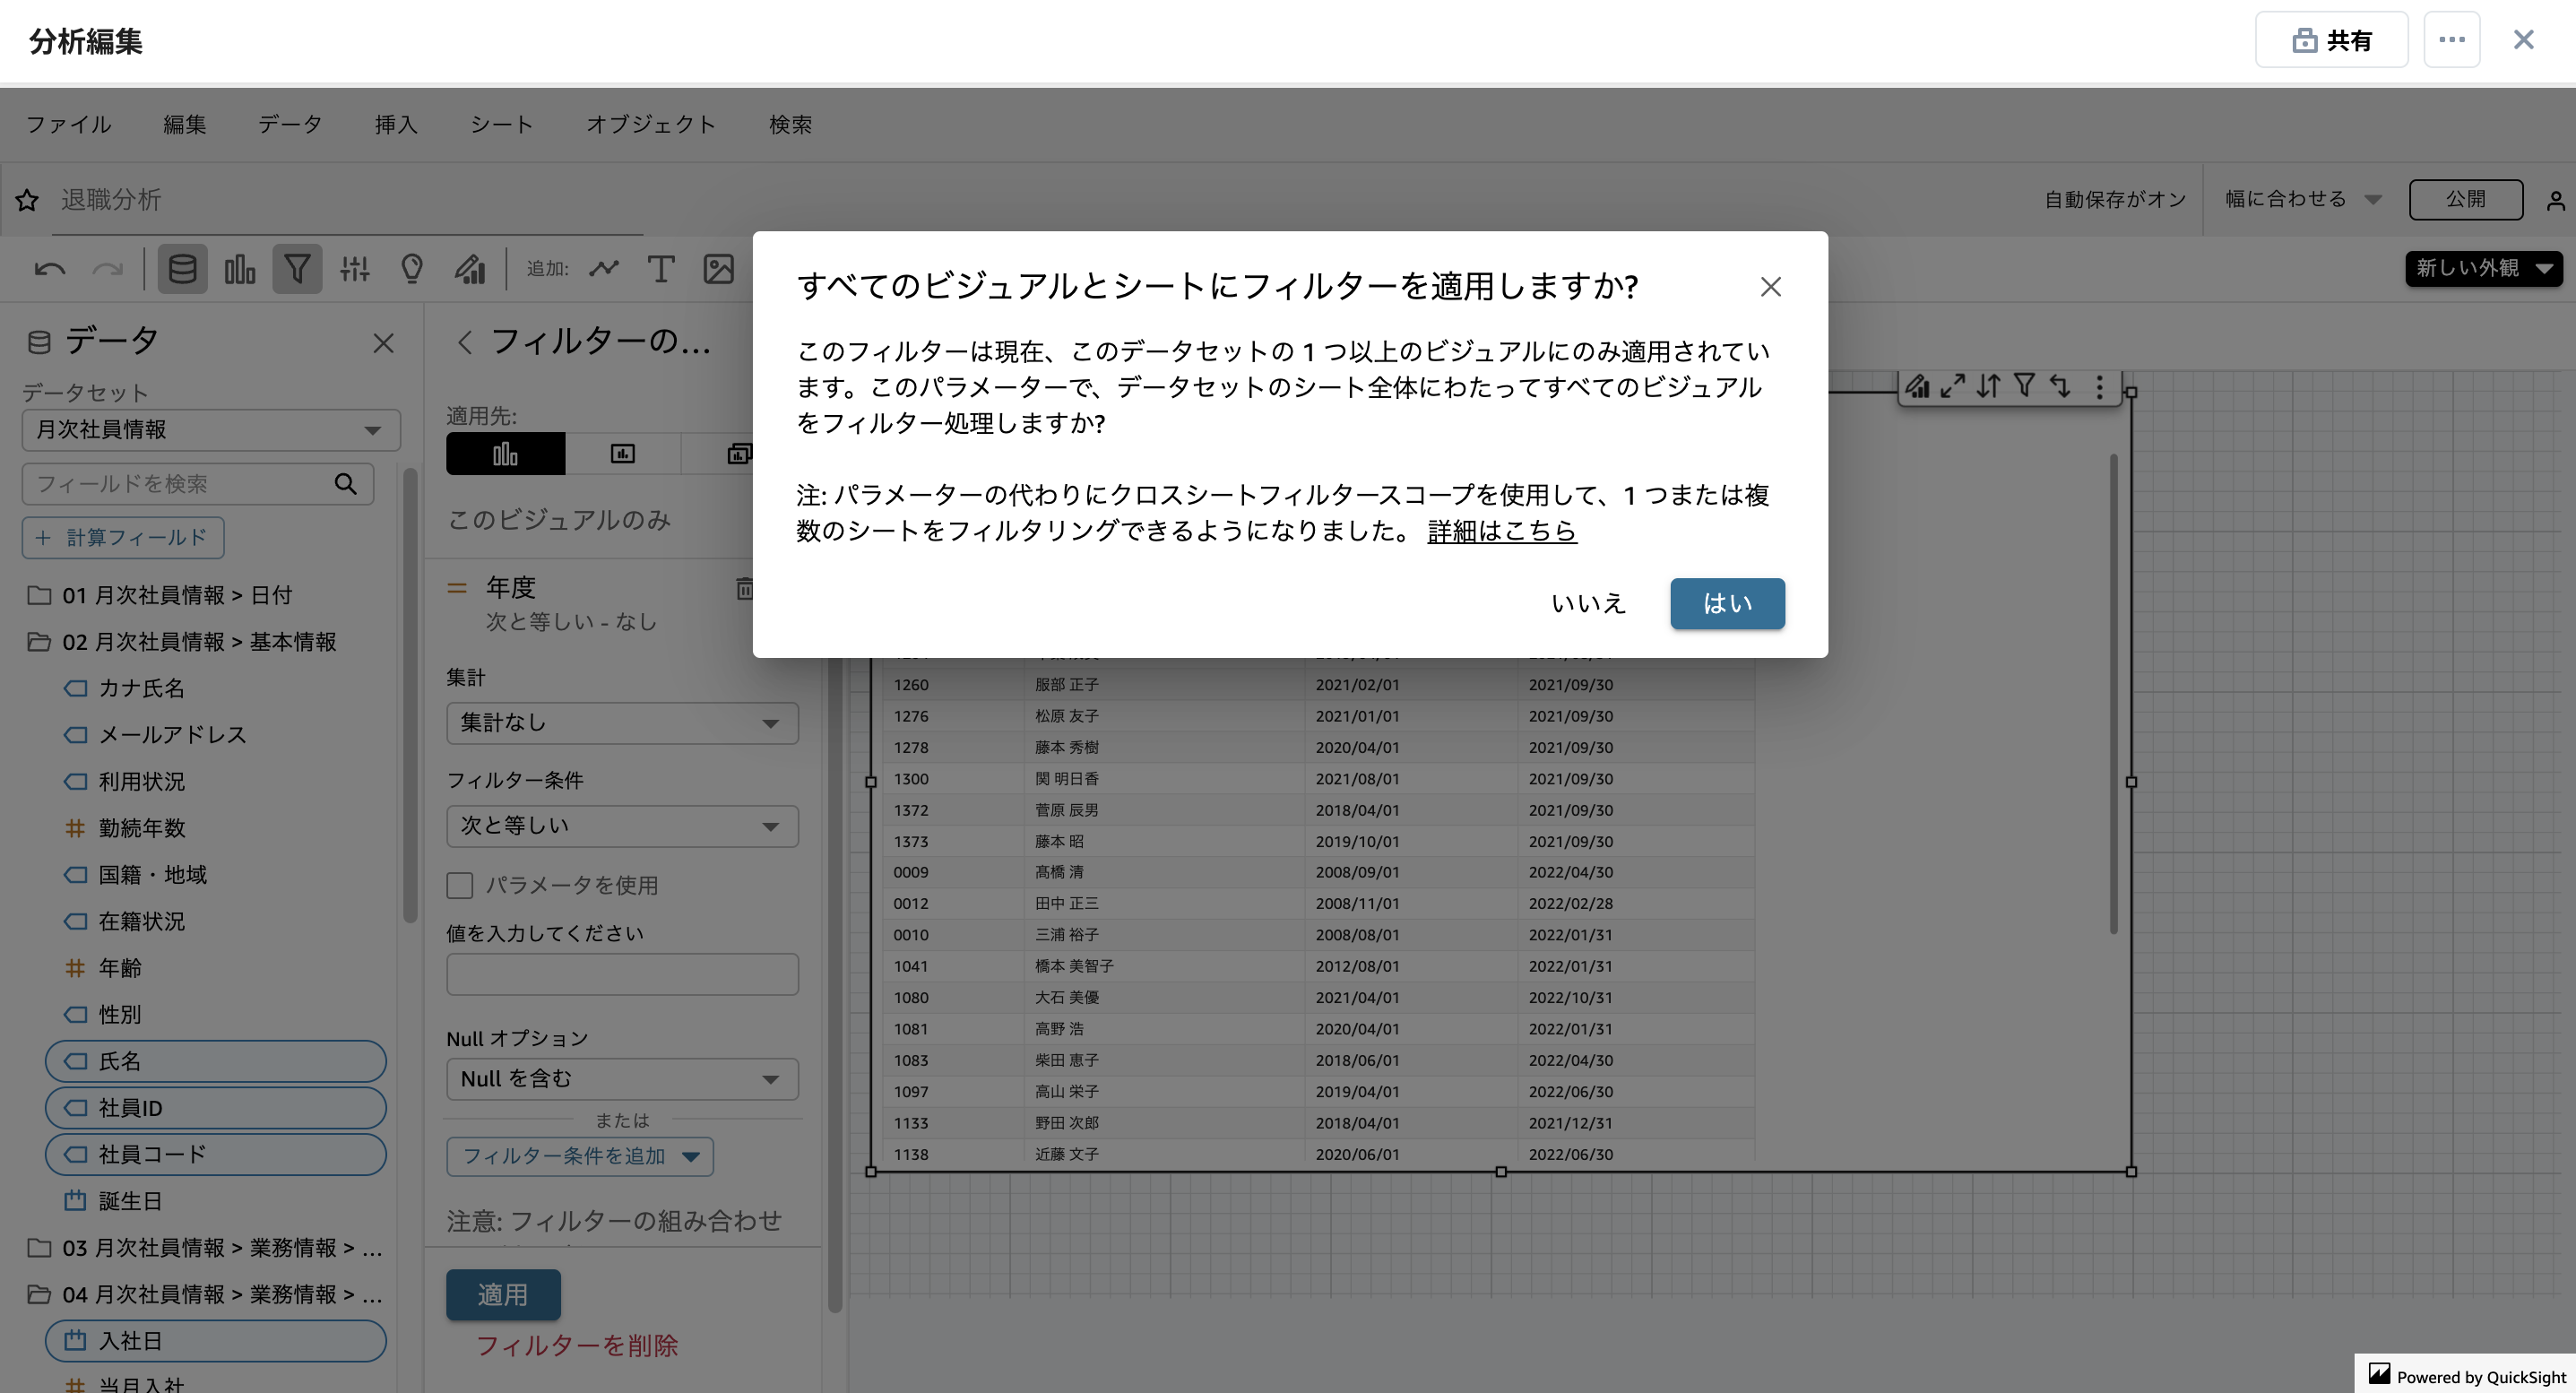Open the parameters controls icon

pyautogui.click(x=355, y=269)
